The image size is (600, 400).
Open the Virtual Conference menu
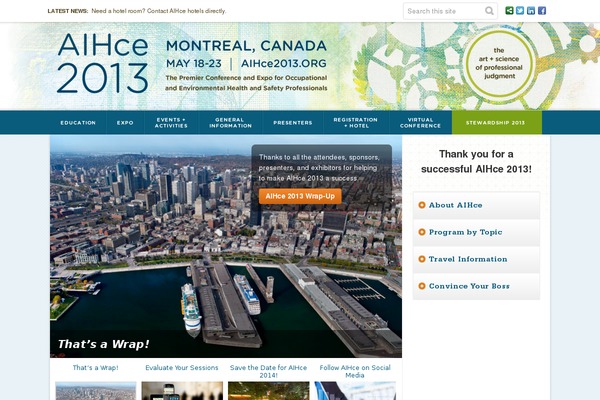click(420, 122)
